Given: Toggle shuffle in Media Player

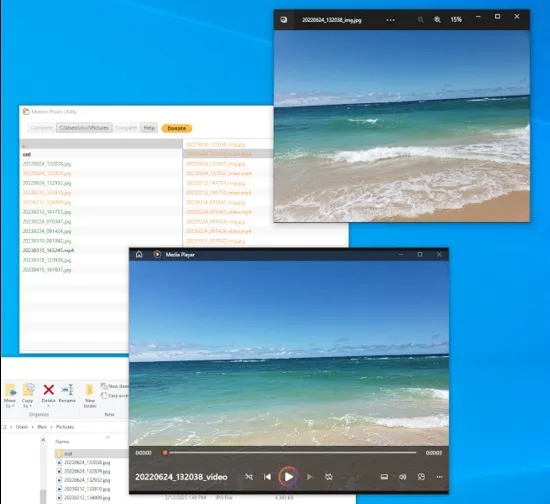Looking at the screenshot, I should pyautogui.click(x=249, y=477).
